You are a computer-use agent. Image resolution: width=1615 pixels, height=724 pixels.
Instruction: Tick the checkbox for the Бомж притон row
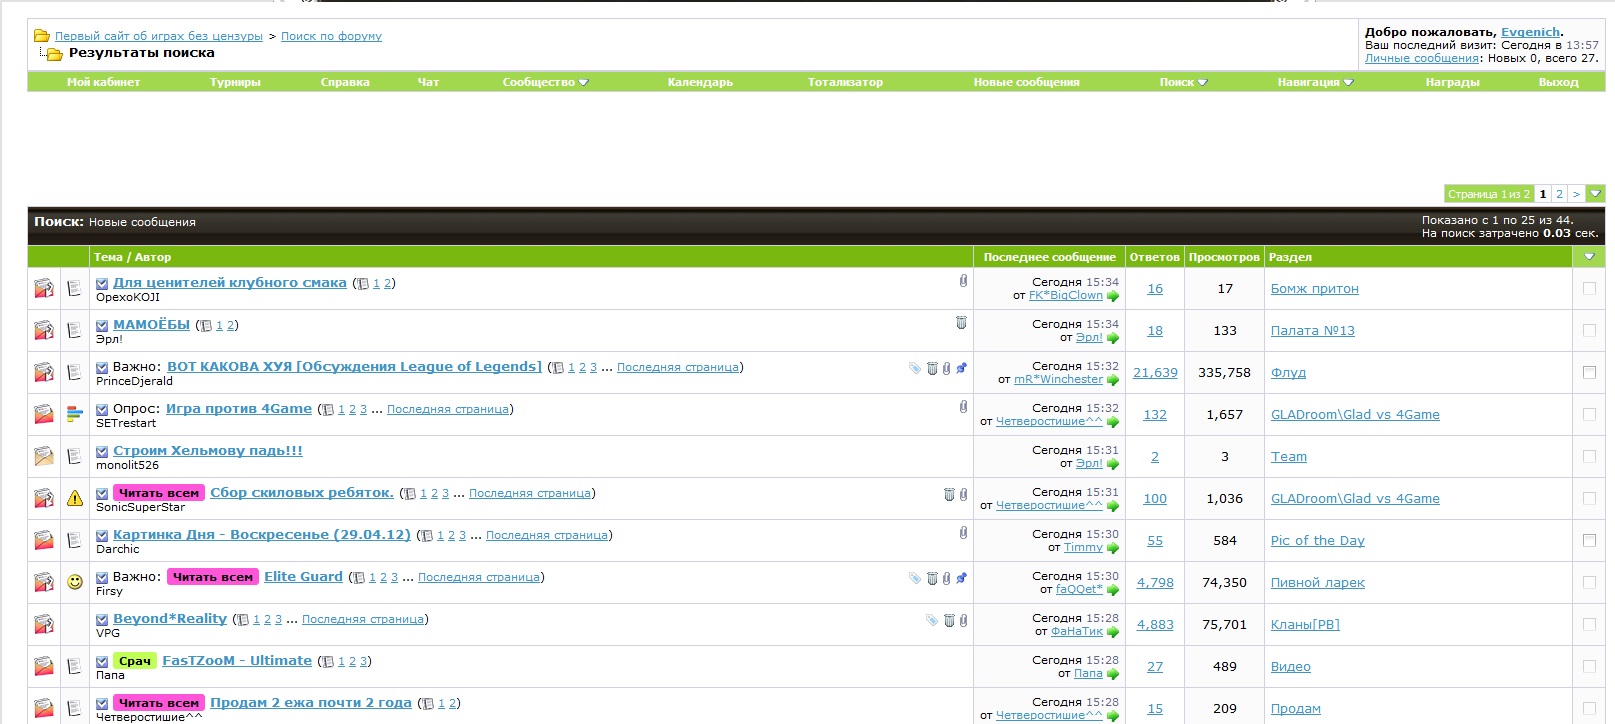click(1589, 288)
